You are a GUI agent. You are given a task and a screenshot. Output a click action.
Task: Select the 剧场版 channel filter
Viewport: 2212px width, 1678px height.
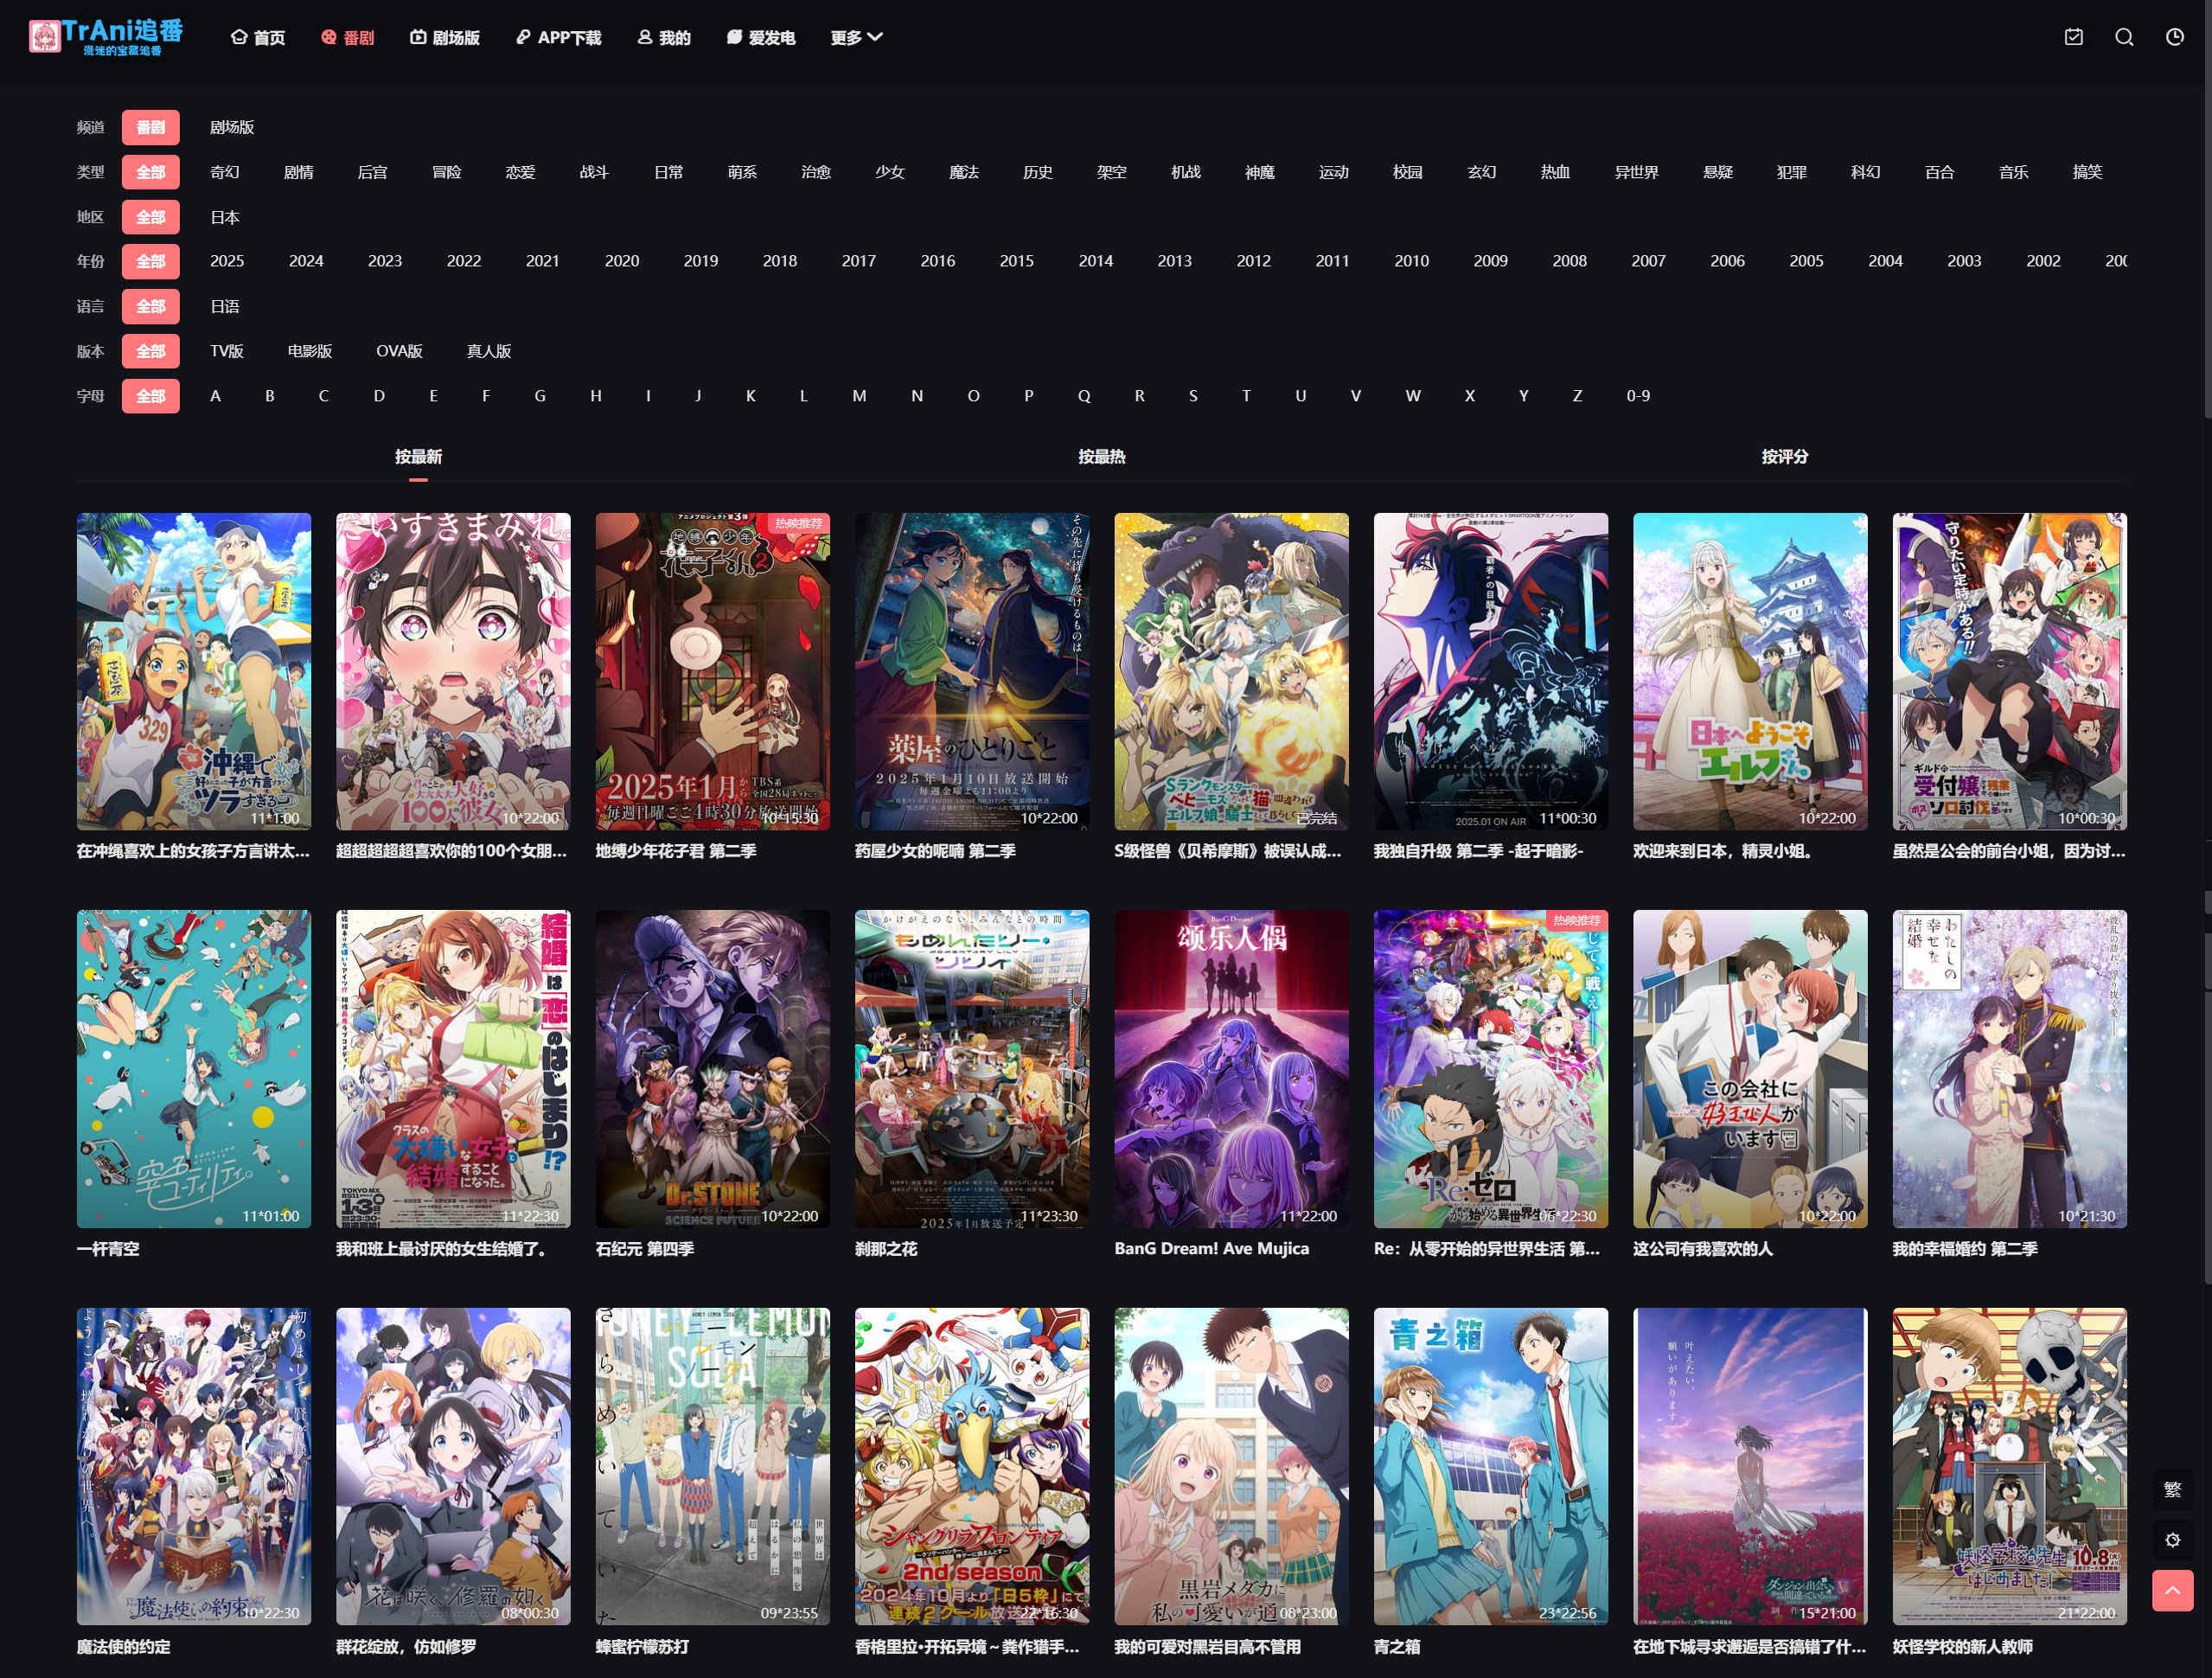pyautogui.click(x=231, y=127)
